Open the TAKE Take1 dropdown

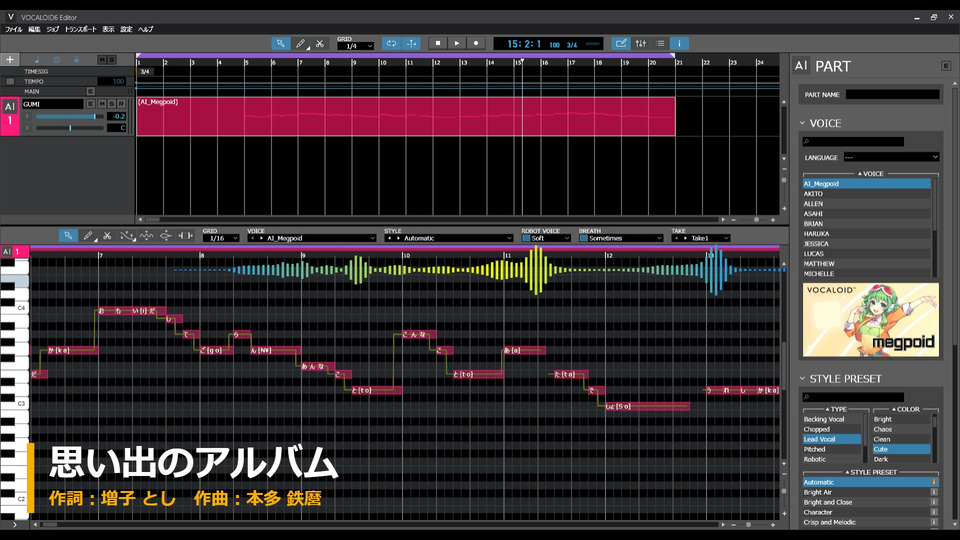click(x=701, y=238)
